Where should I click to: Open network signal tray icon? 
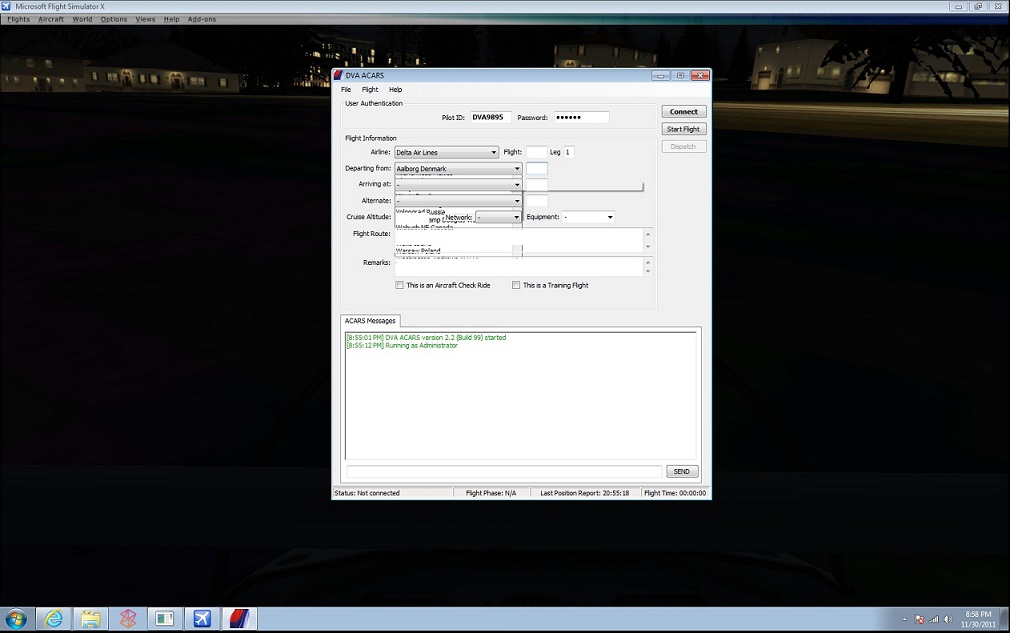[933, 619]
